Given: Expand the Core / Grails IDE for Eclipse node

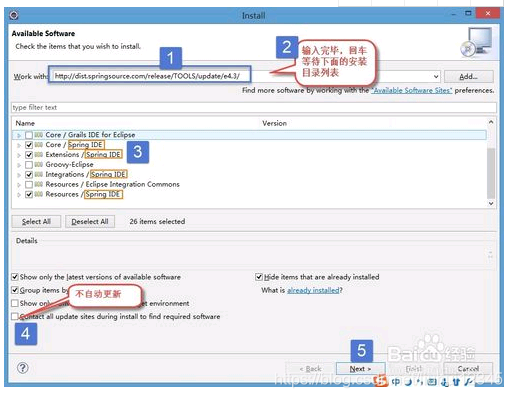Looking at the screenshot, I should (19, 135).
